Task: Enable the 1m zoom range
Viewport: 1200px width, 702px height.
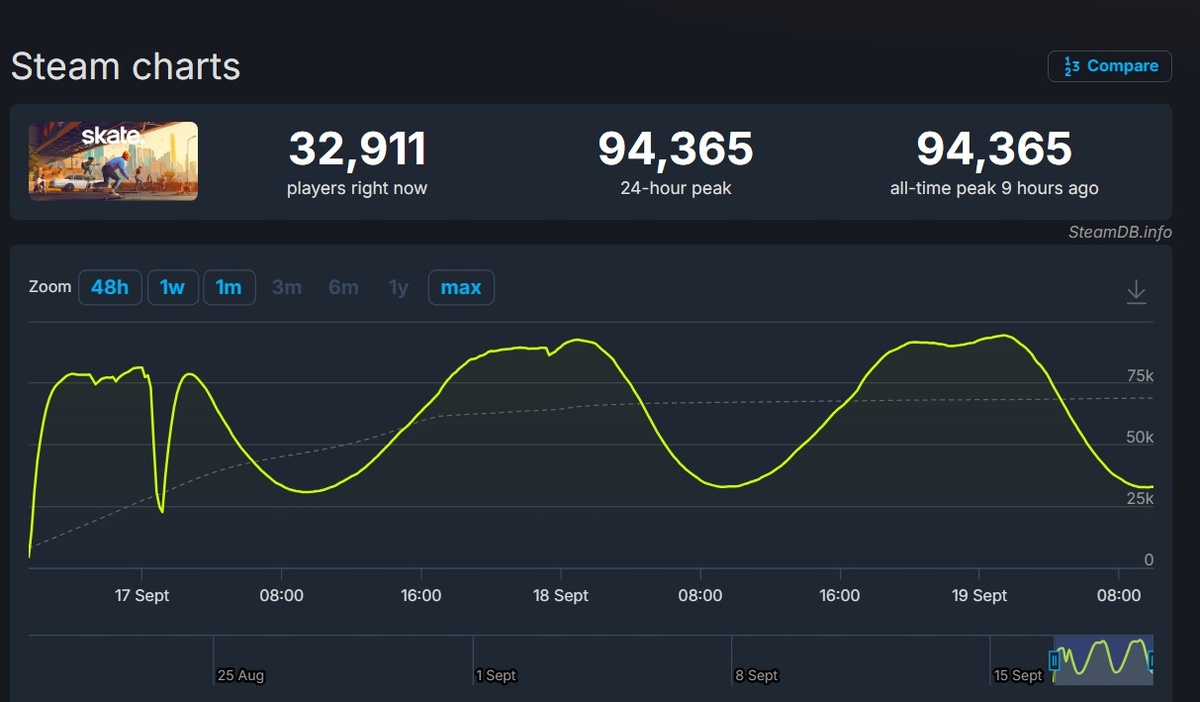Action: tap(229, 287)
